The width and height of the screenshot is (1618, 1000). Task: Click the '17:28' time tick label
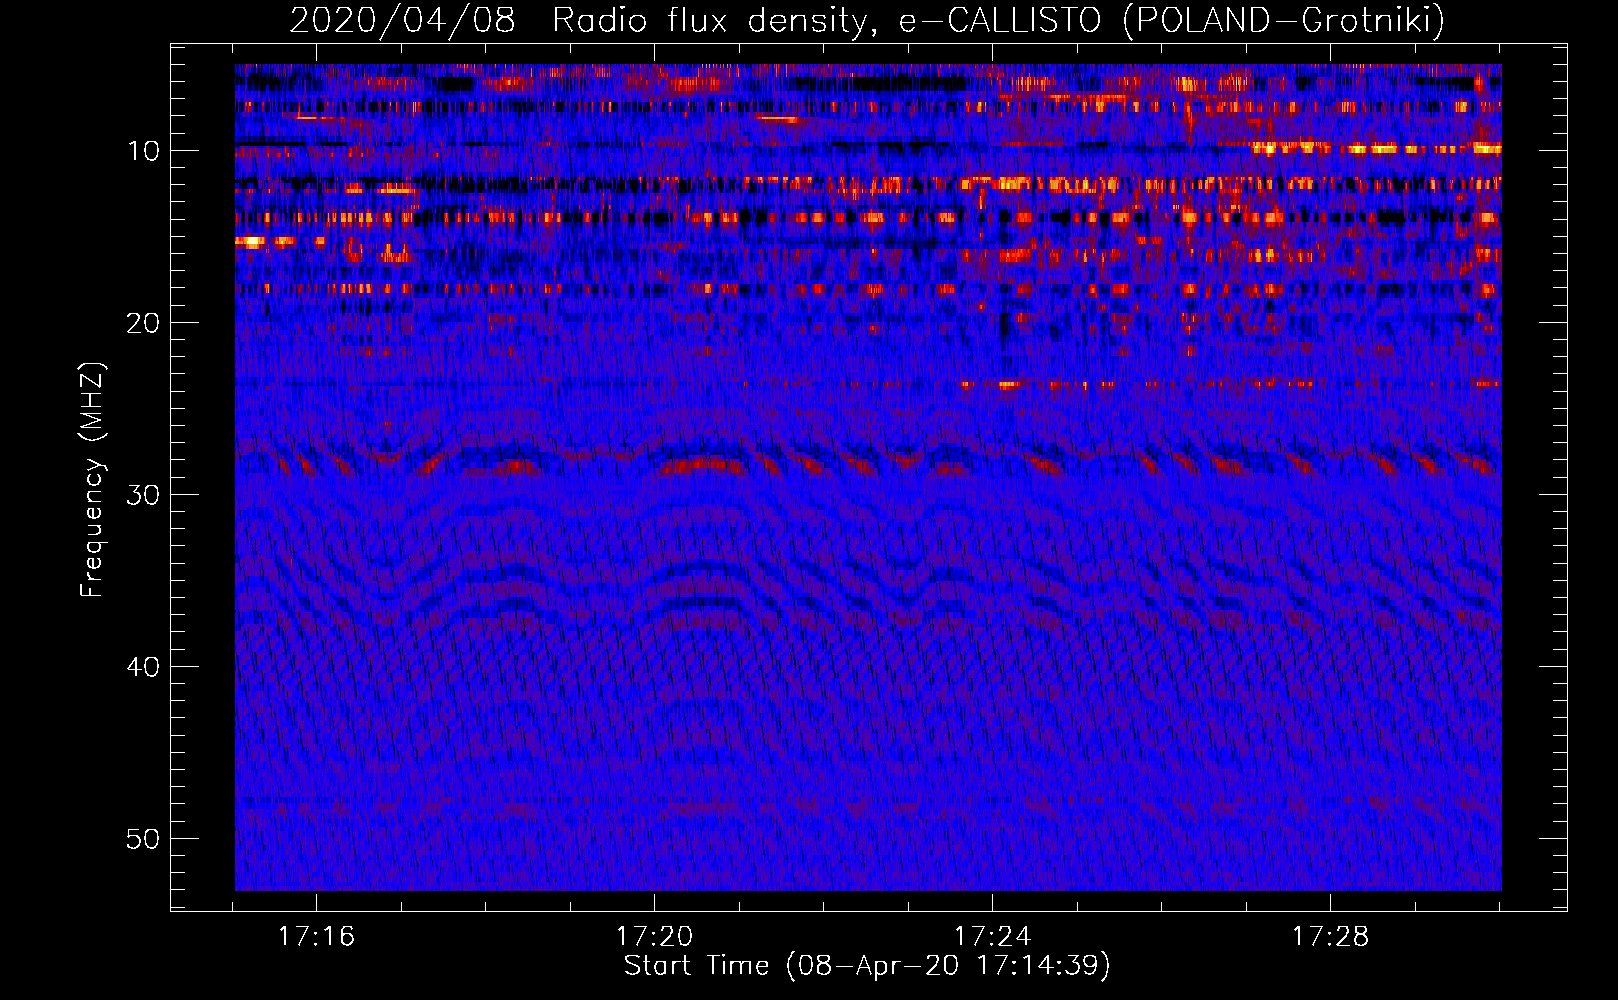pos(1330,937)
